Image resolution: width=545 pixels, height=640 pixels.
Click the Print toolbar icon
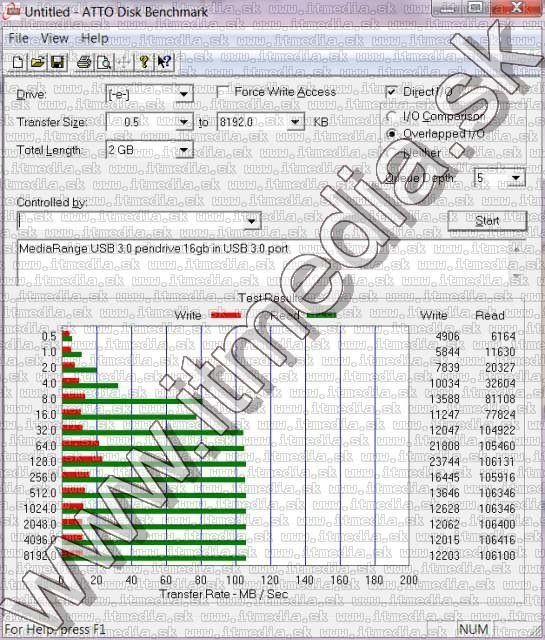[x=84, y=62]
